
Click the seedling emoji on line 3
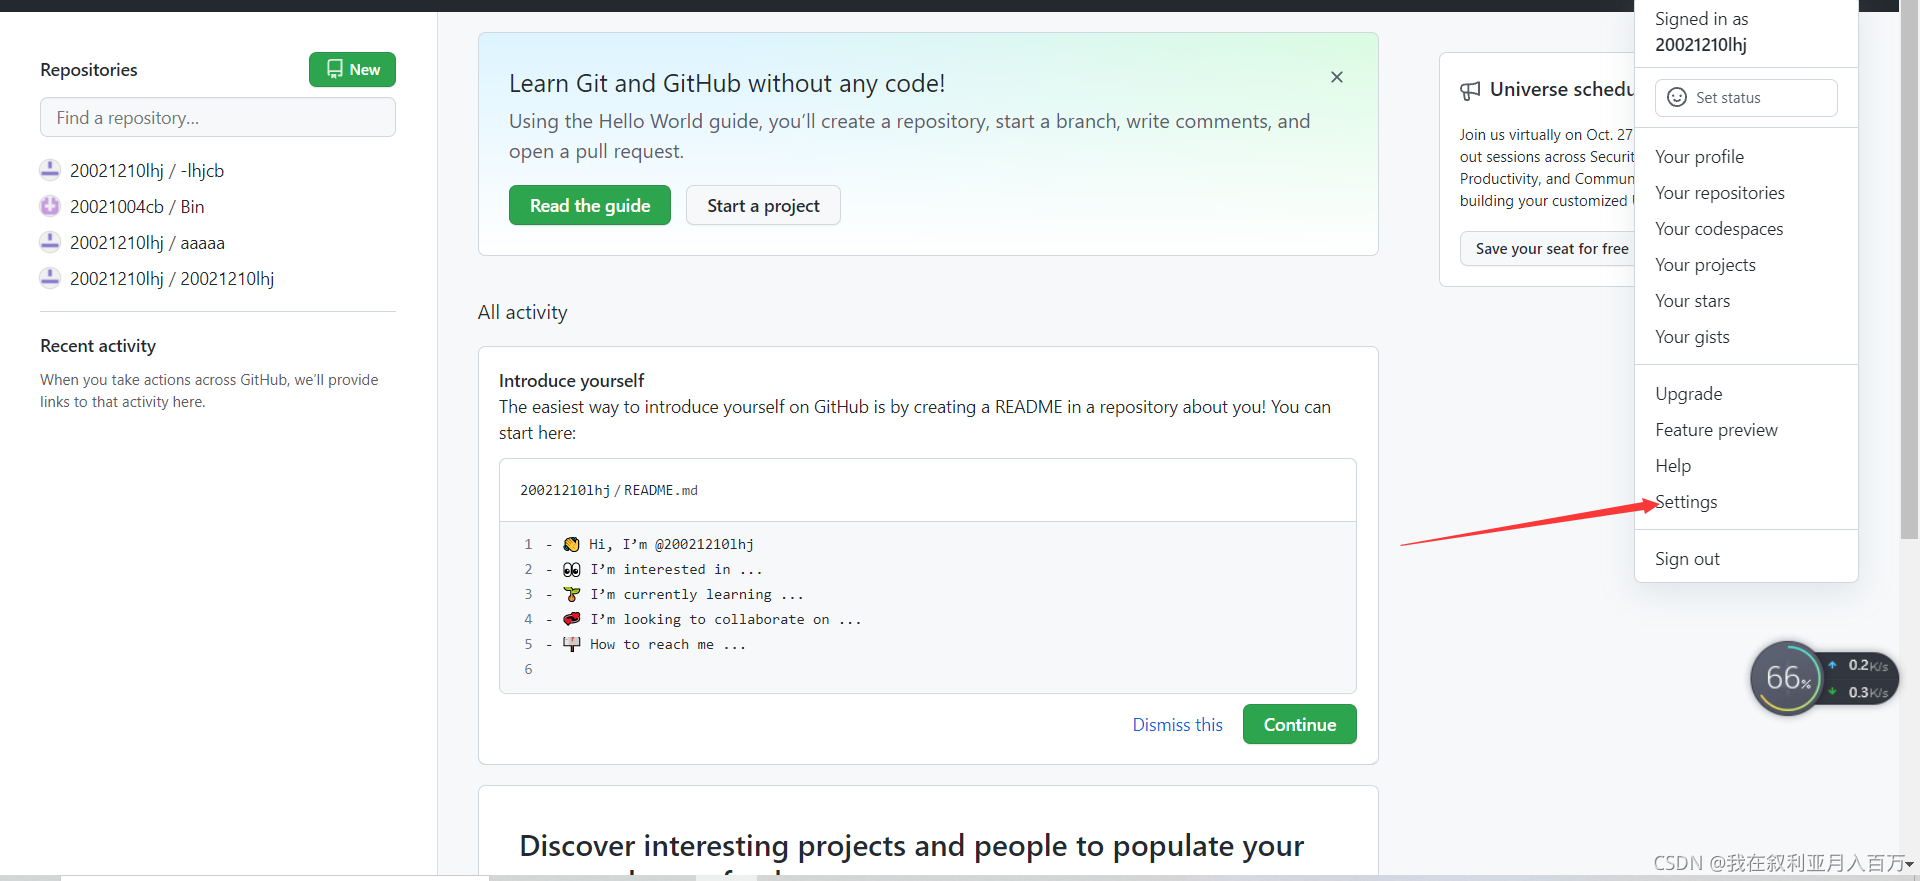pos(571,594)
